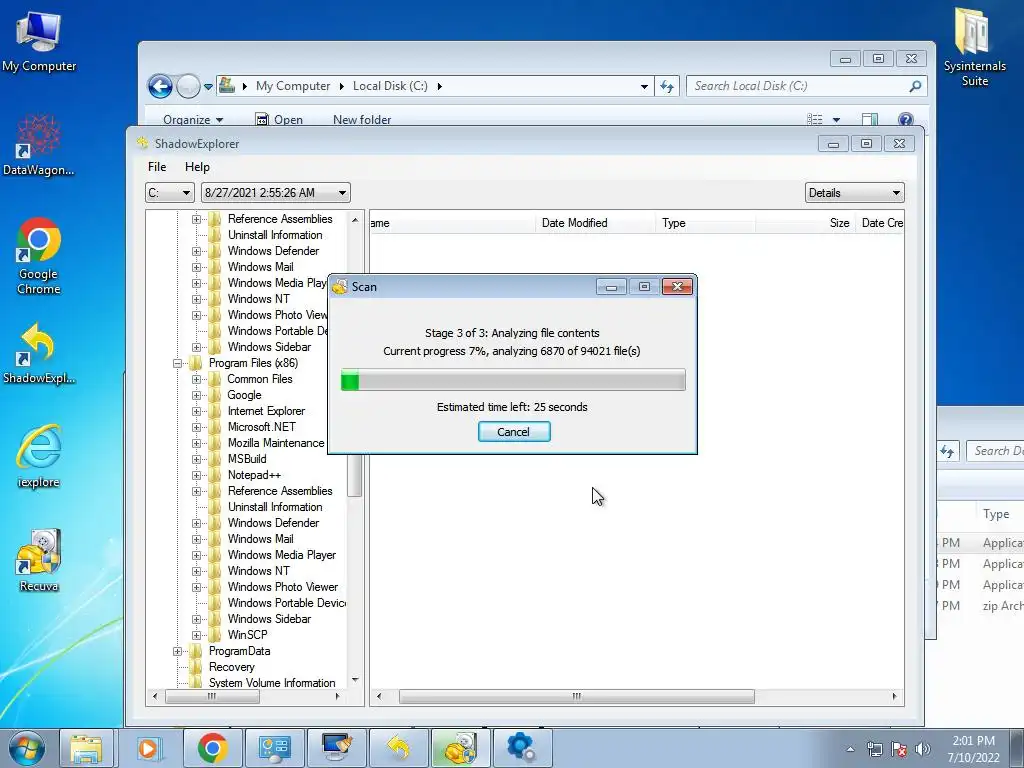The image size is (1024, 768).
Task: Open My Computer desktop icon
Action: 39,41
